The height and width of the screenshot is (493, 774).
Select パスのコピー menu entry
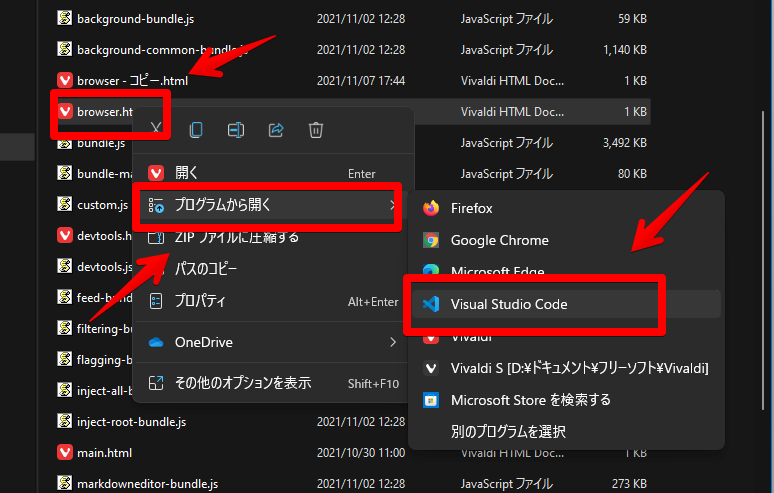coord(271,269)
